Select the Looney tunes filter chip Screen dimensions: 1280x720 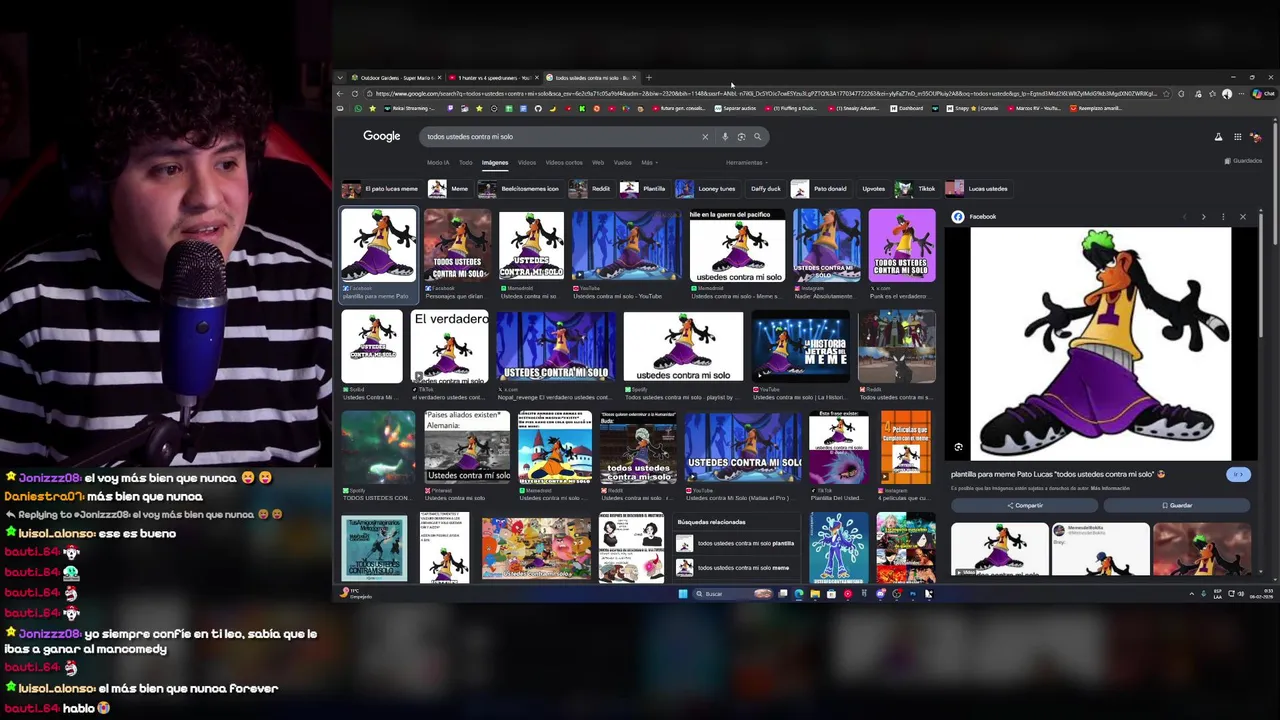pos(706,189)
